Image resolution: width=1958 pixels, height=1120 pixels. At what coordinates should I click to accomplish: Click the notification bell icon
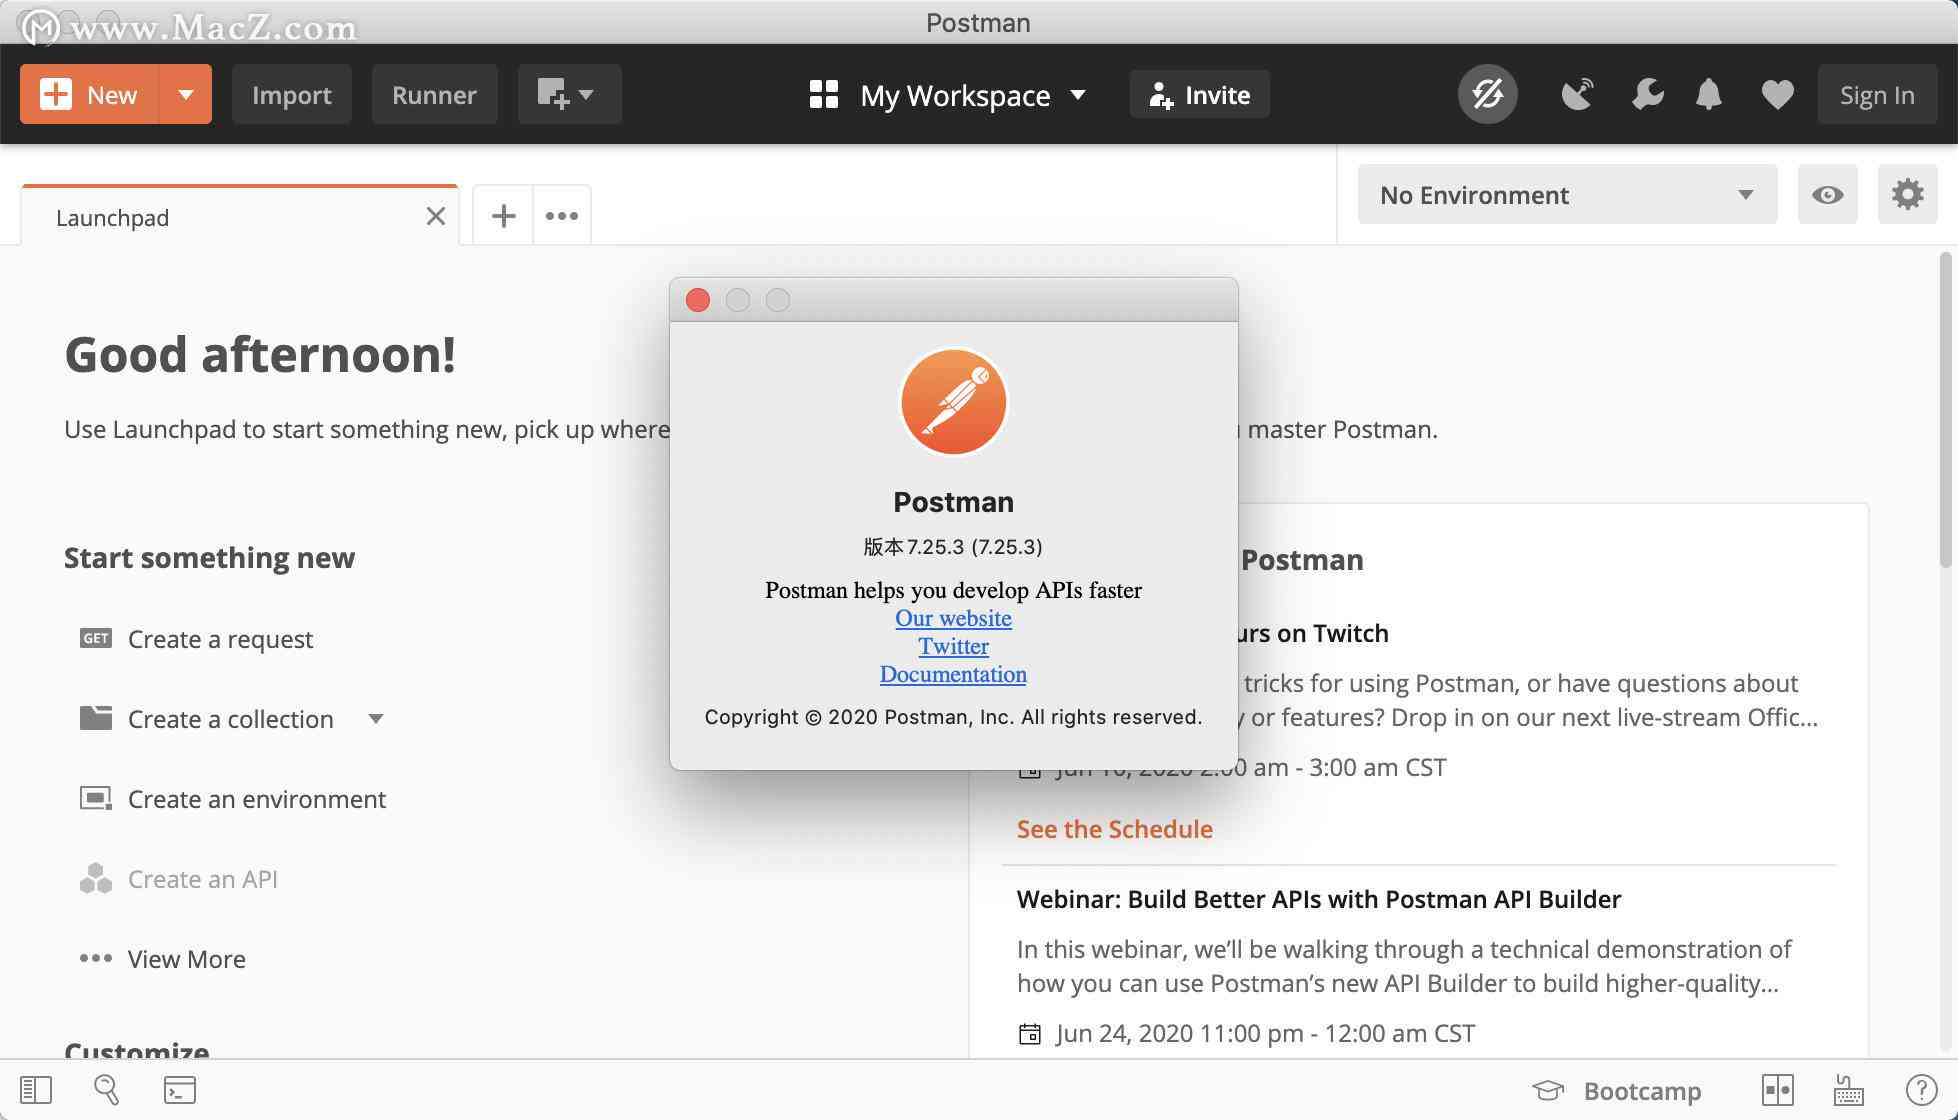coord(1708,94)
